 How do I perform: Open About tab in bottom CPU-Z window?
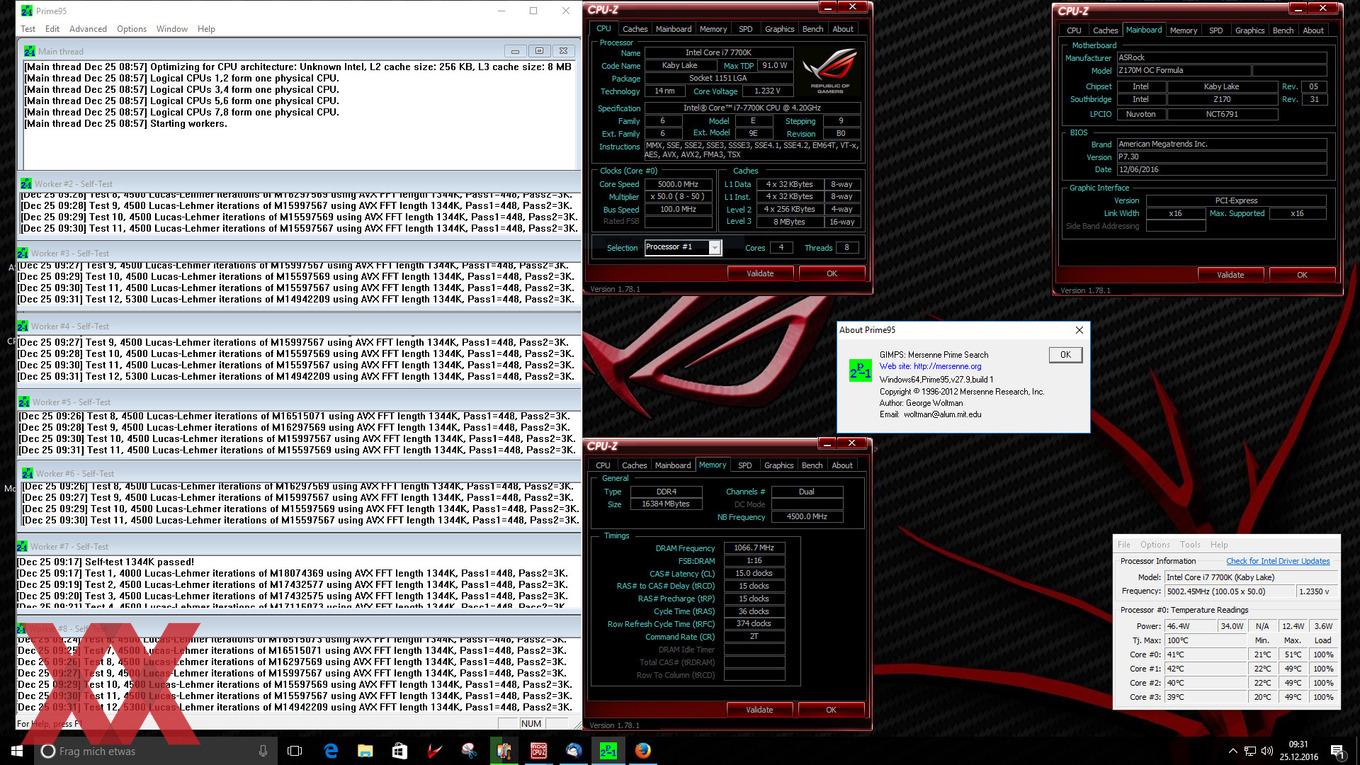coord(843,465)
